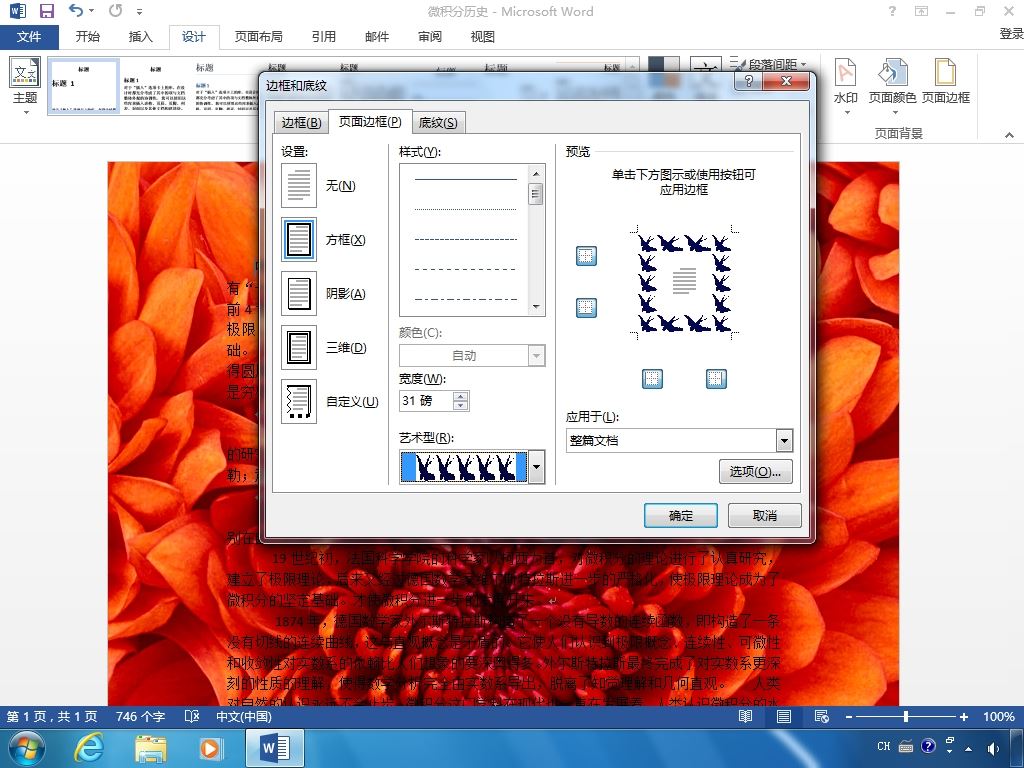Open the Windows Start button
Viewport: 1024px width, 768px height.
click(x=26, y=748)
